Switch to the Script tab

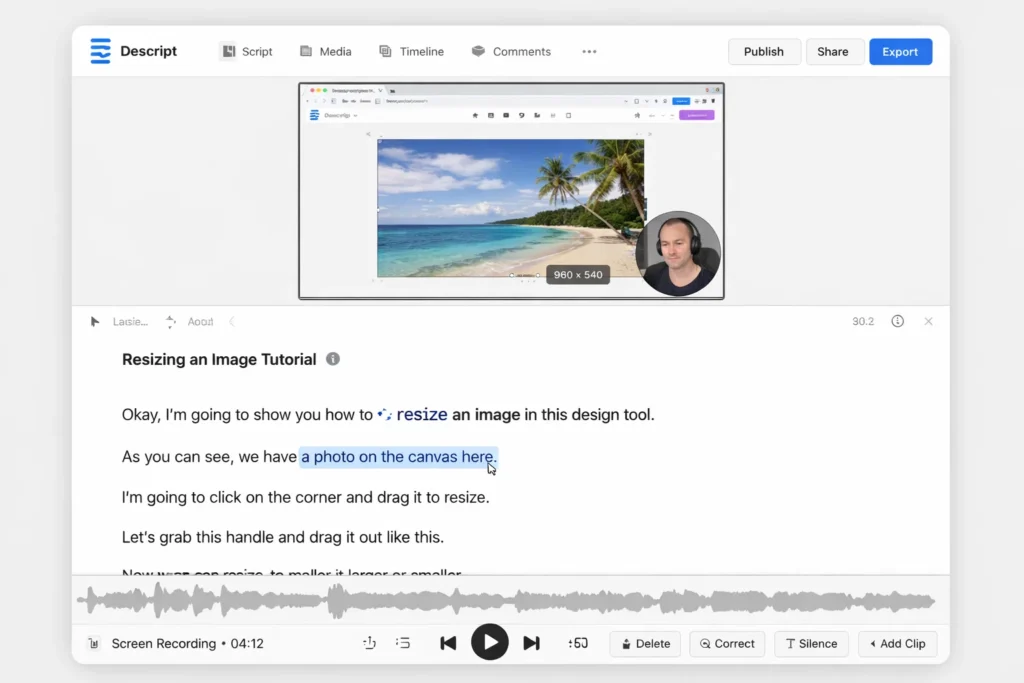tap(246, 51)
